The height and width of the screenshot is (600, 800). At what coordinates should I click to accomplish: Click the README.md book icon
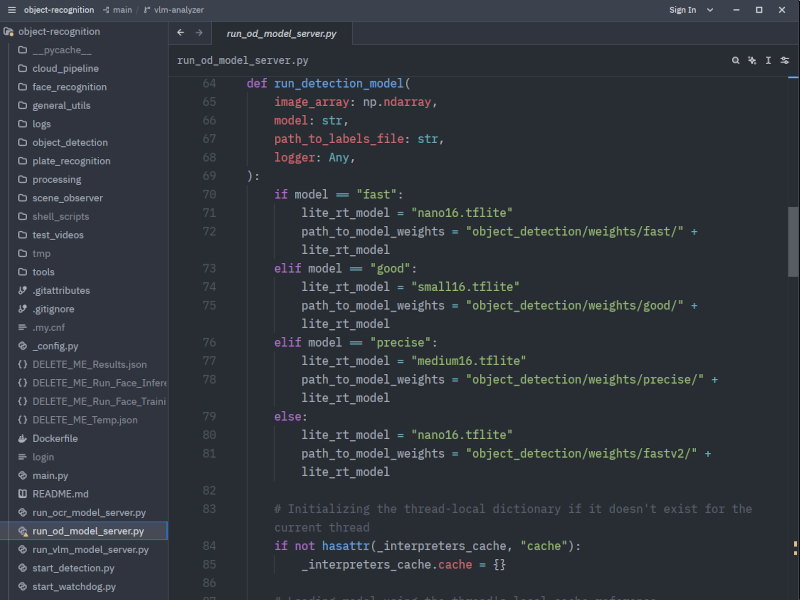click(x=22, y=494)
